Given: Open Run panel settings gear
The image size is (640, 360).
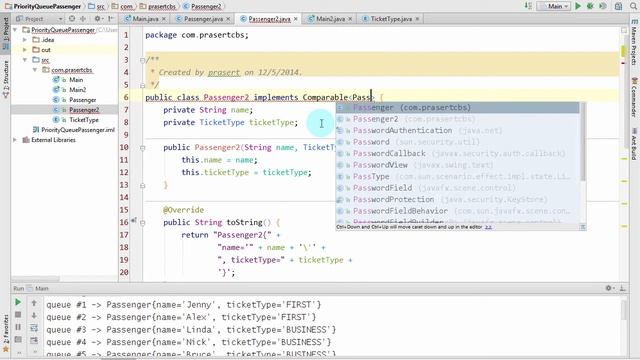Looking at the screenshot, I should 609,288.
